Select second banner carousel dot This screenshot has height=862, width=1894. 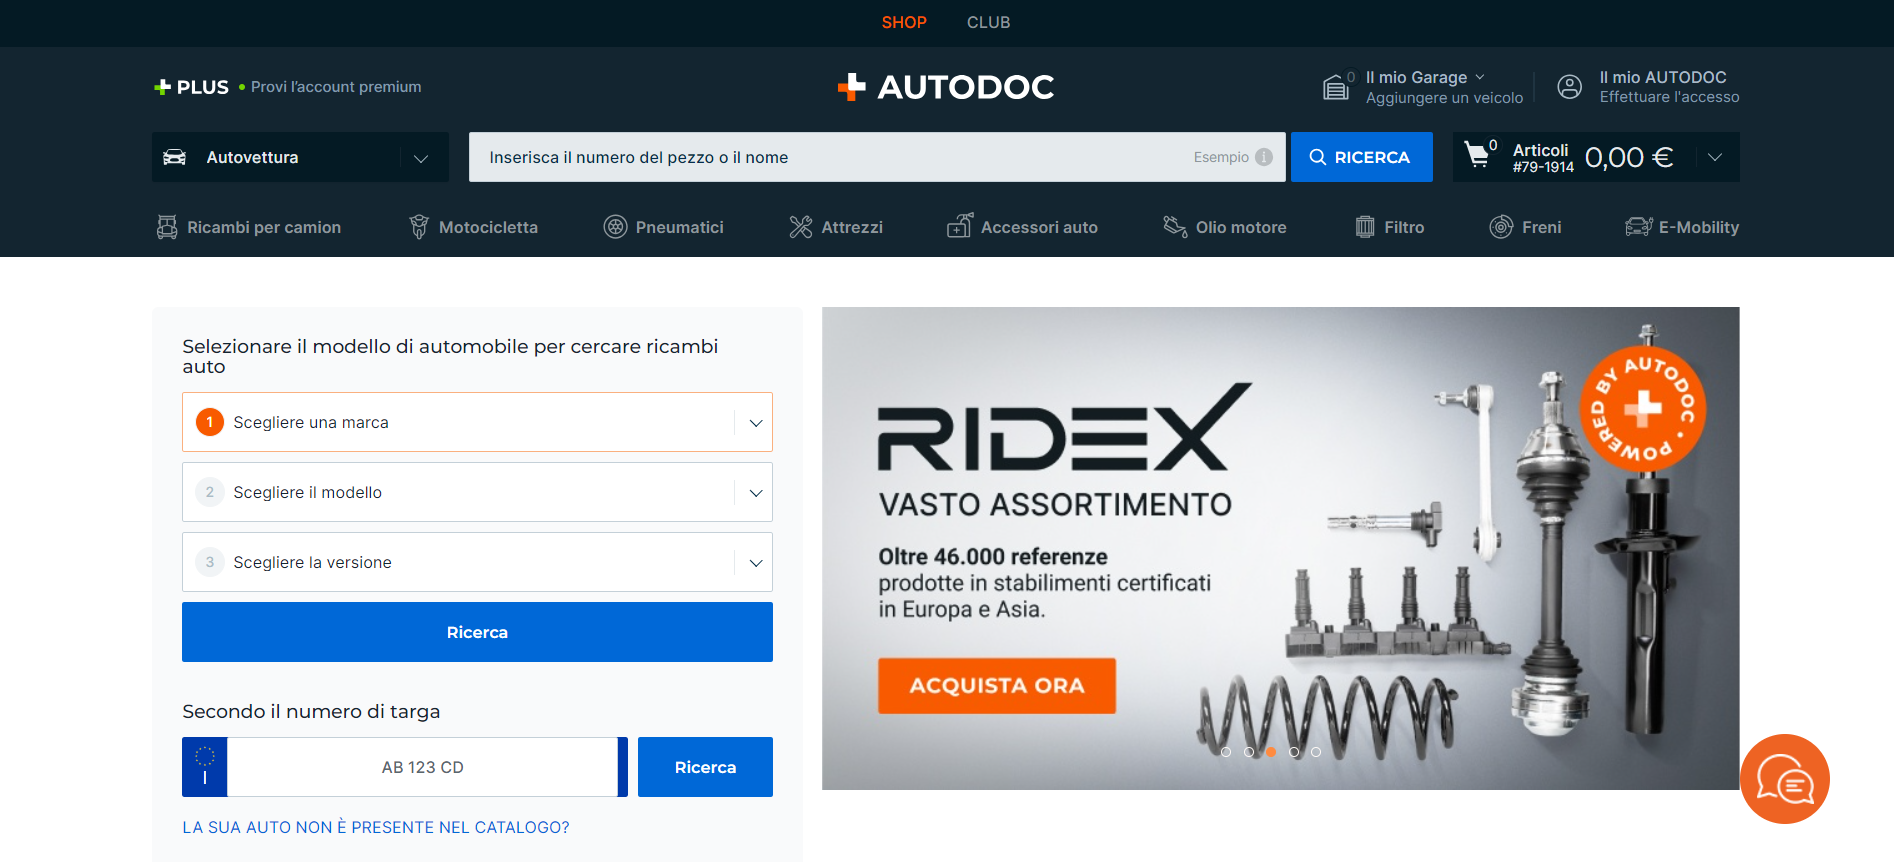coord(1249,752)
